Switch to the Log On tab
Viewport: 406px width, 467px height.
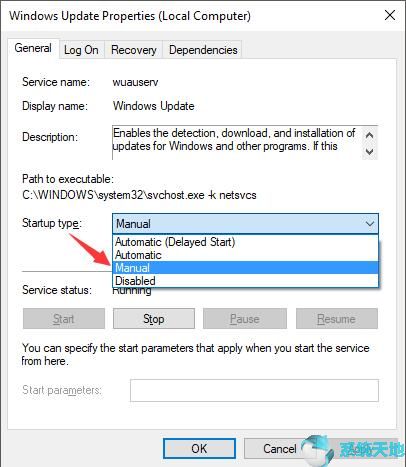(81, 50)
